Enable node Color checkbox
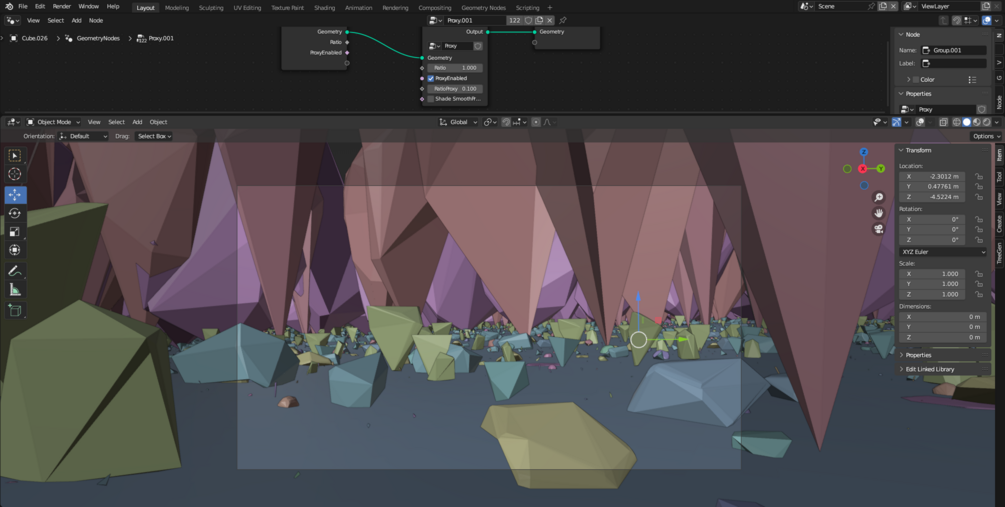The height and width of the screenshot is (507, 1005). click(916, 79)
